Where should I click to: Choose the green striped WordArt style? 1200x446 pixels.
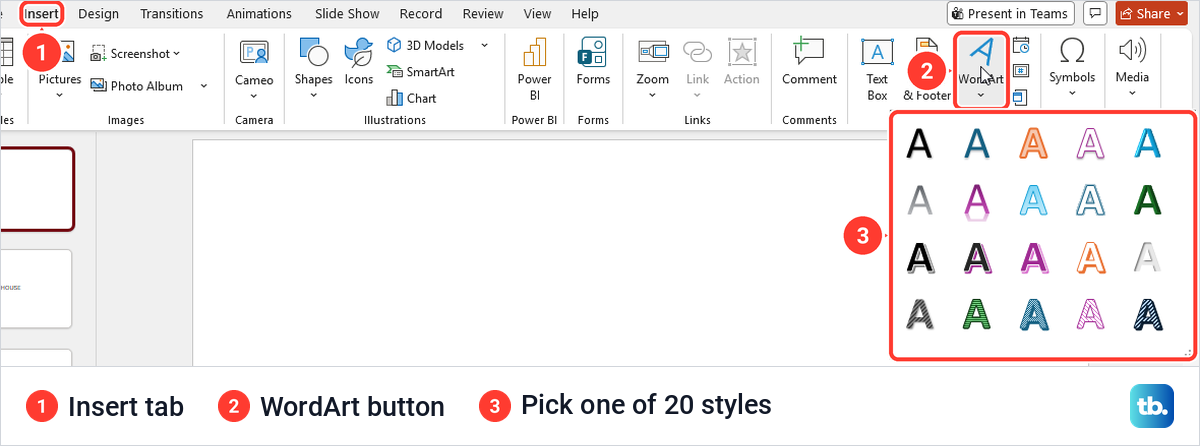coord(977,315)
